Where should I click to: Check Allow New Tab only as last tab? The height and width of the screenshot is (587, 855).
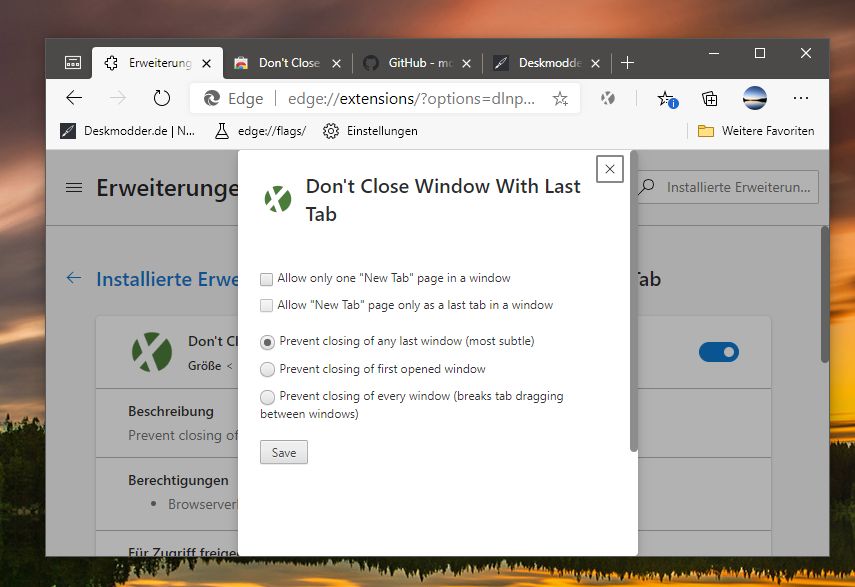266,305
